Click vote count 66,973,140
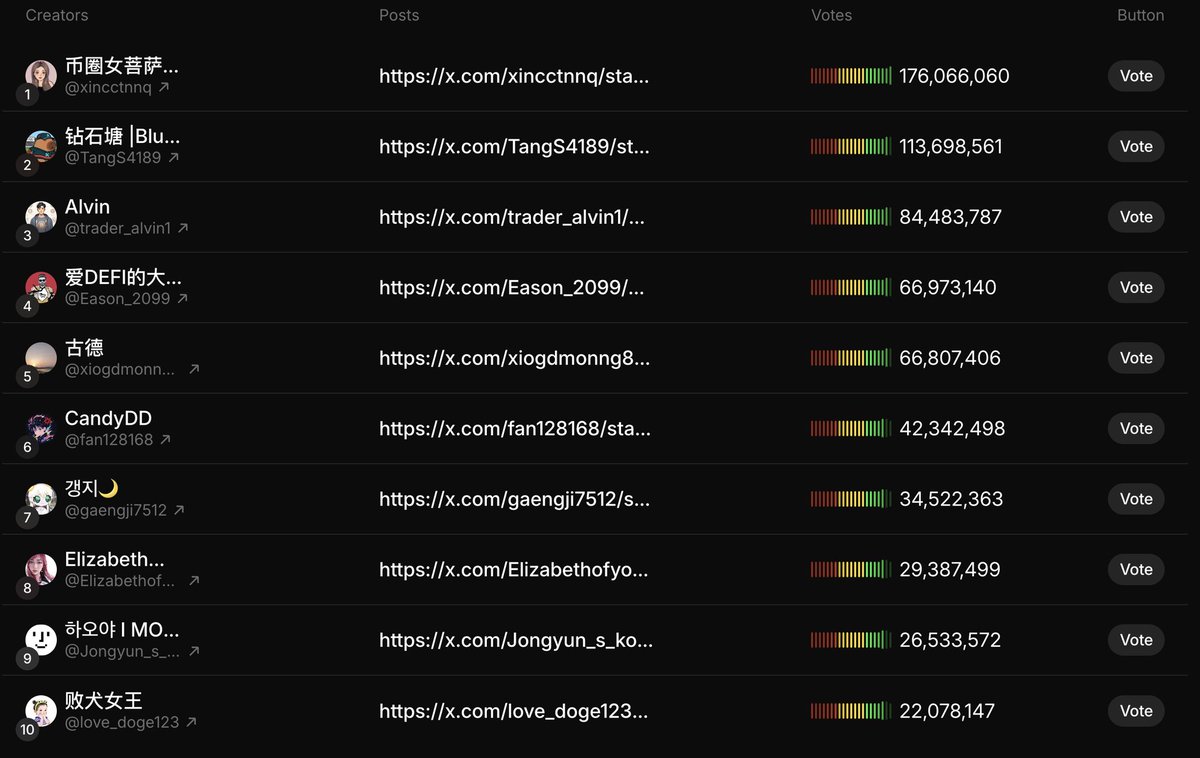This screenshot has width=1200, height=758. 948,287
